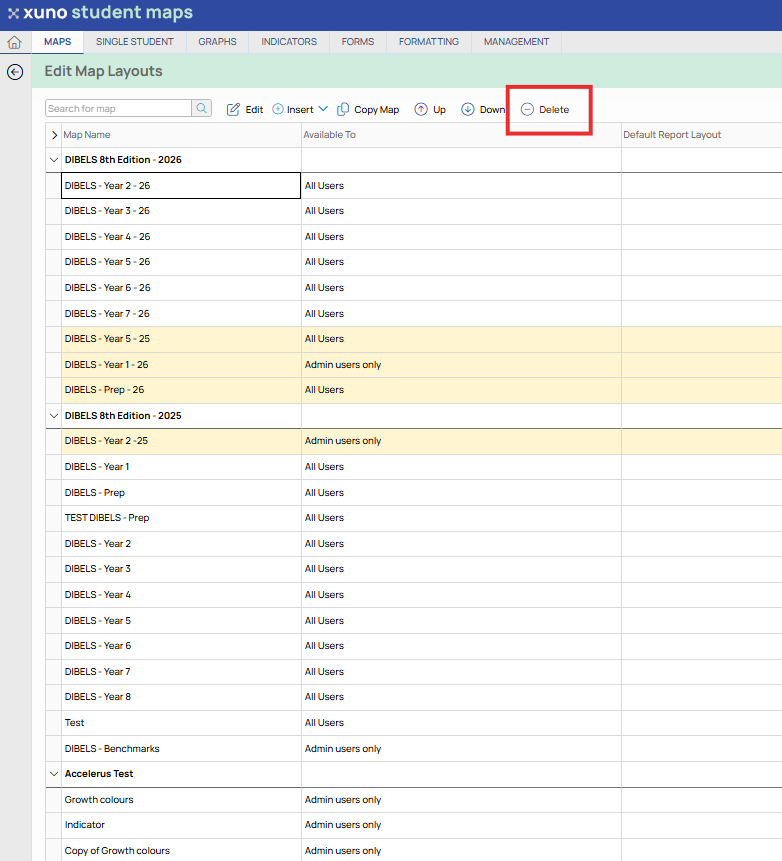Click the Up arrow icon
This screenshot has width=782, height=861.
tap(421, 109)
